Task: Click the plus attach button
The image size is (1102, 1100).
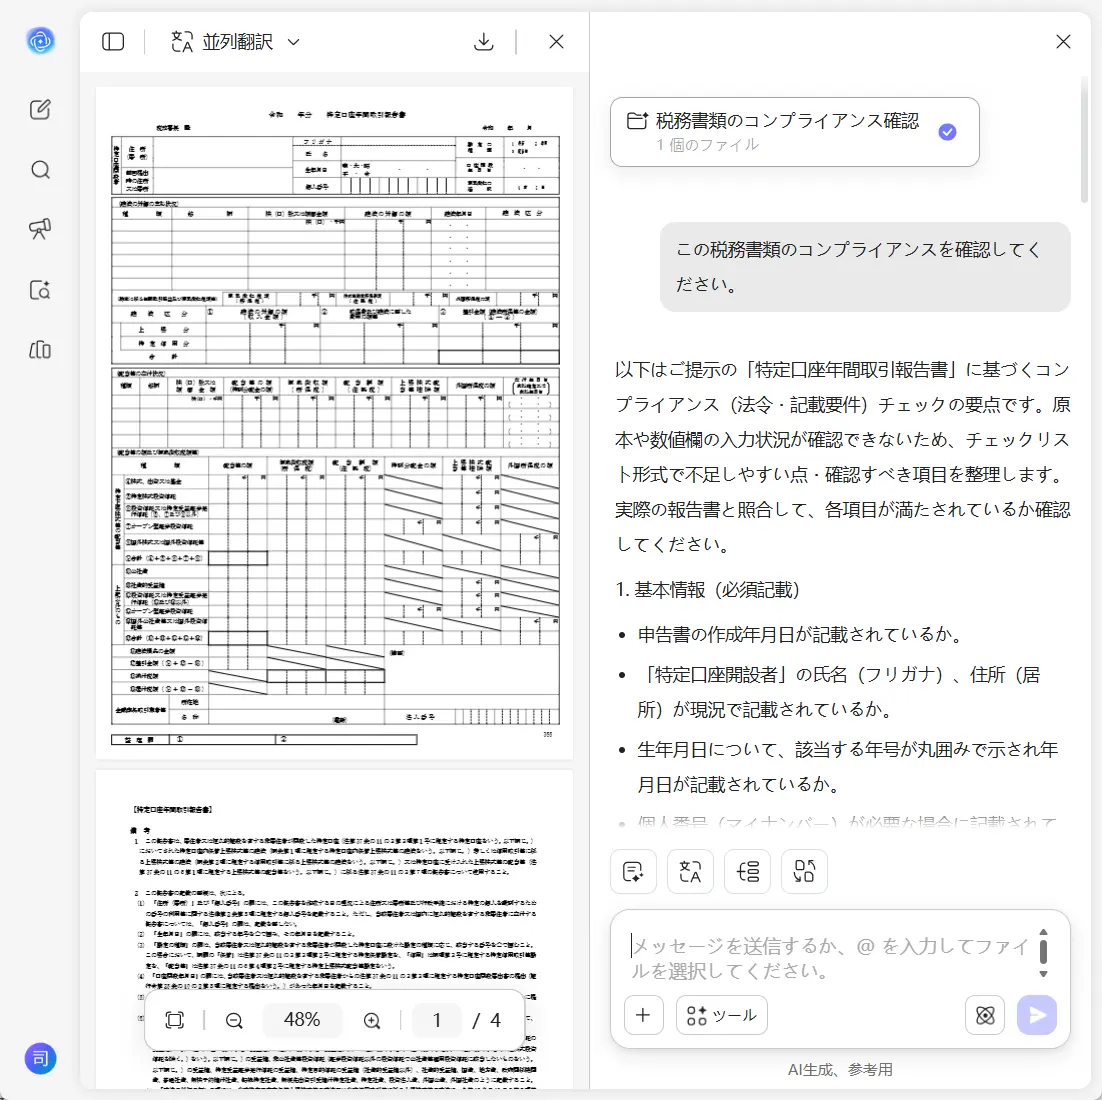Action: tap(643, 1015)
